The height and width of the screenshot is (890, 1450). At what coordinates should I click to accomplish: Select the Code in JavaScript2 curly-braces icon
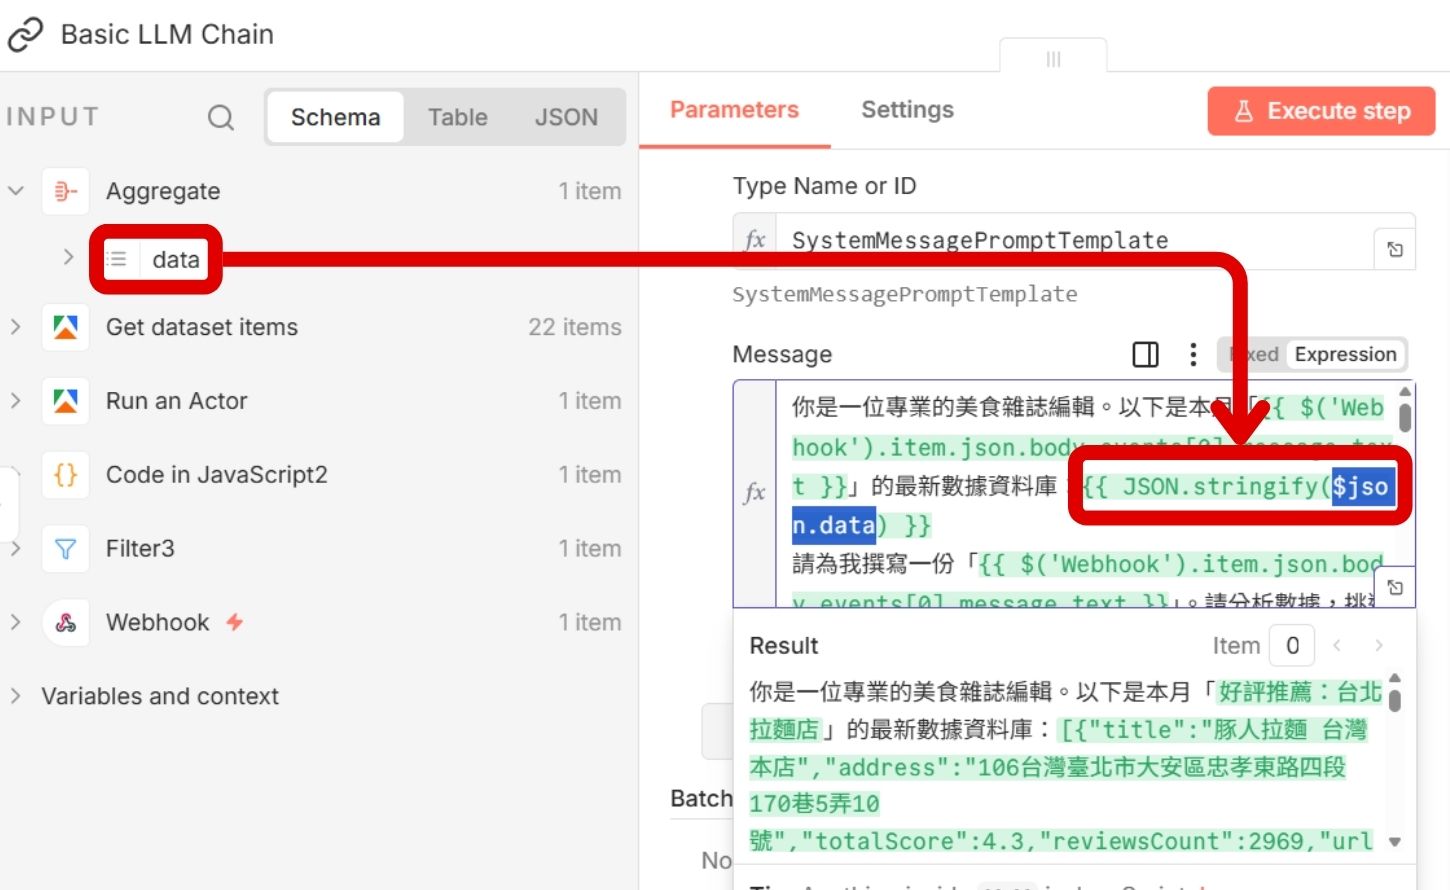click(x=65, y=474)
